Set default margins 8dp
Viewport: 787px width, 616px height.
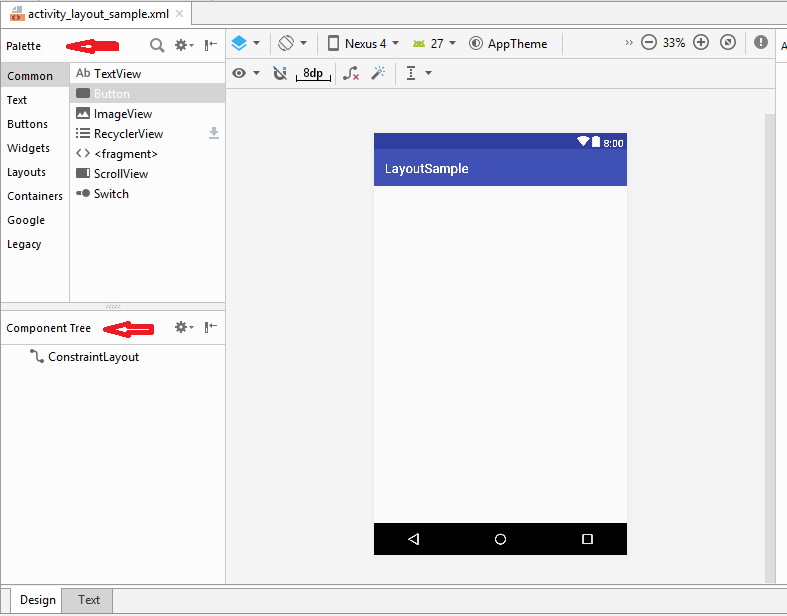pyautogui.click(x=313, y=73)
